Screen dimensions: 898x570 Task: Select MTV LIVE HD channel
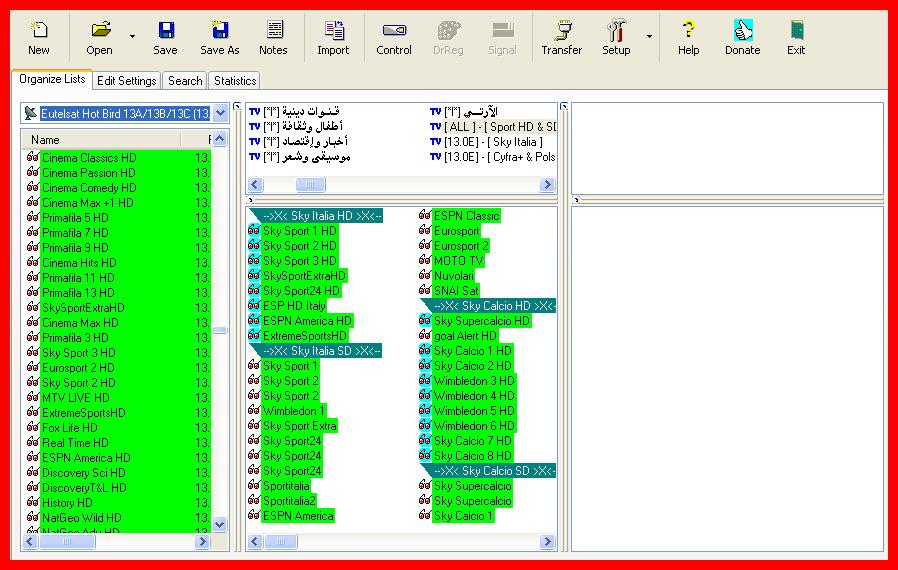pyautogui.click(x=75, y=398)
